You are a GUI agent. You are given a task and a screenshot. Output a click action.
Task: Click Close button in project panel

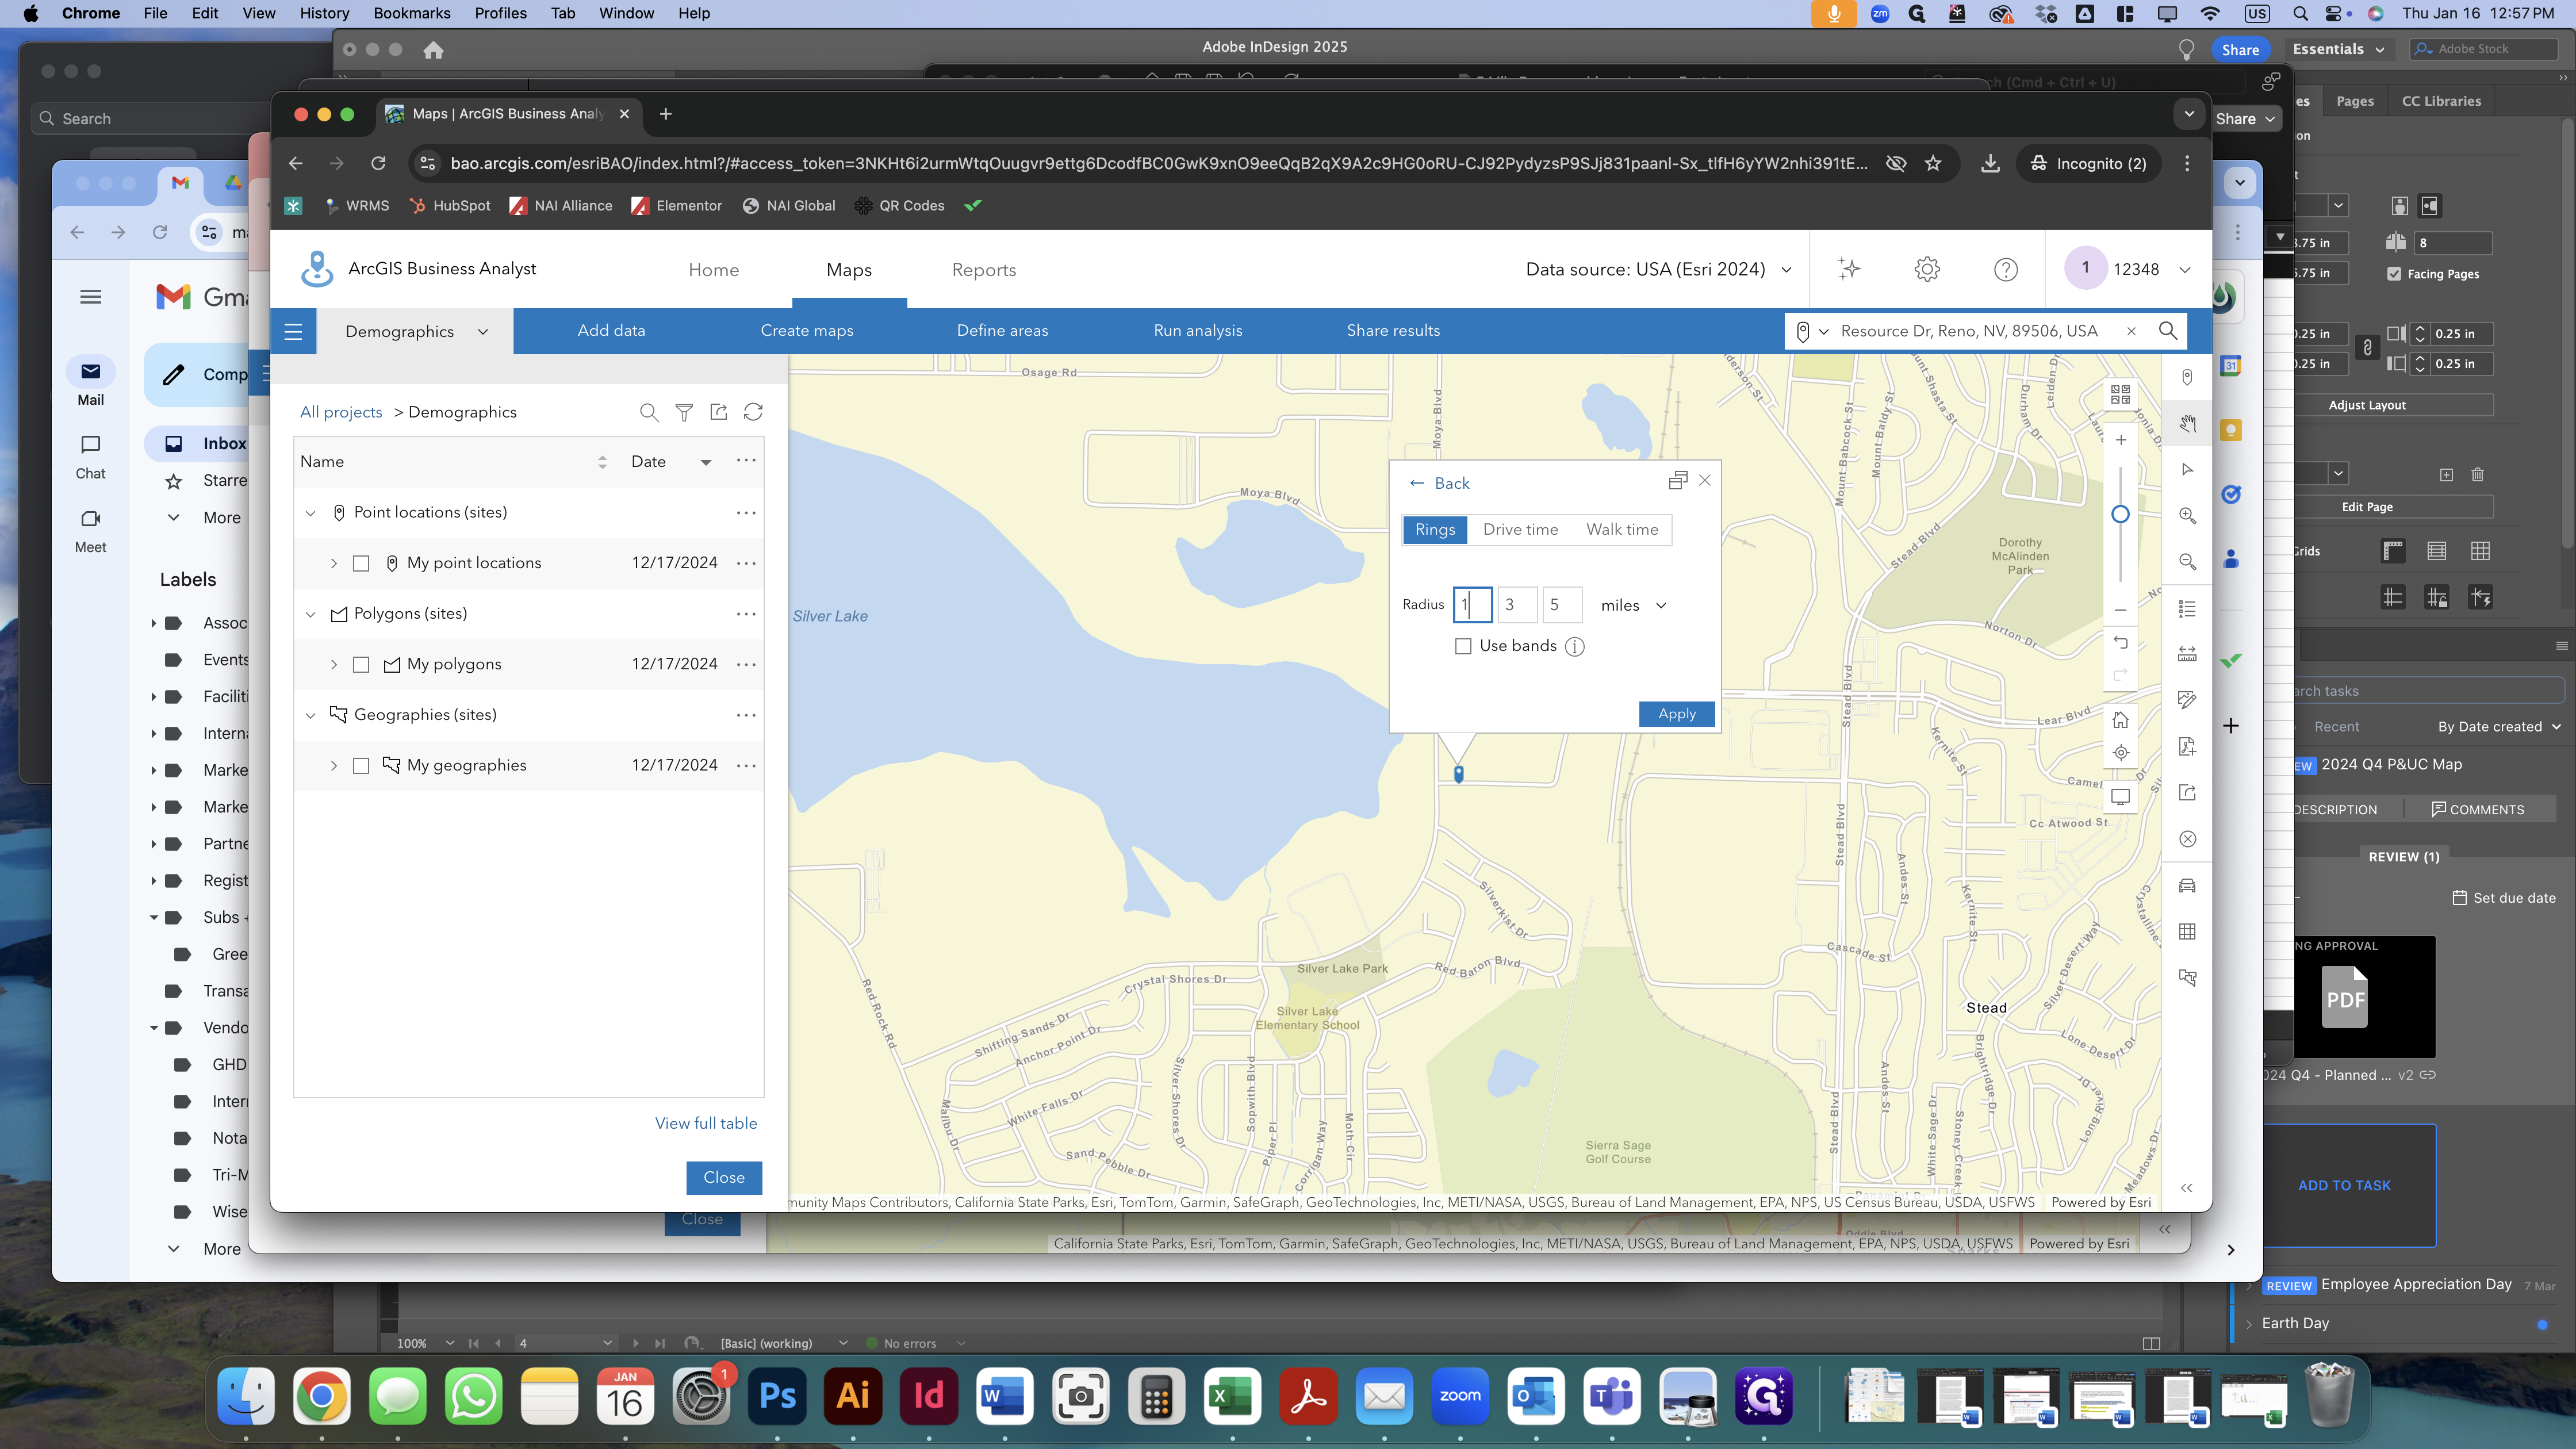pos(723,1177)
